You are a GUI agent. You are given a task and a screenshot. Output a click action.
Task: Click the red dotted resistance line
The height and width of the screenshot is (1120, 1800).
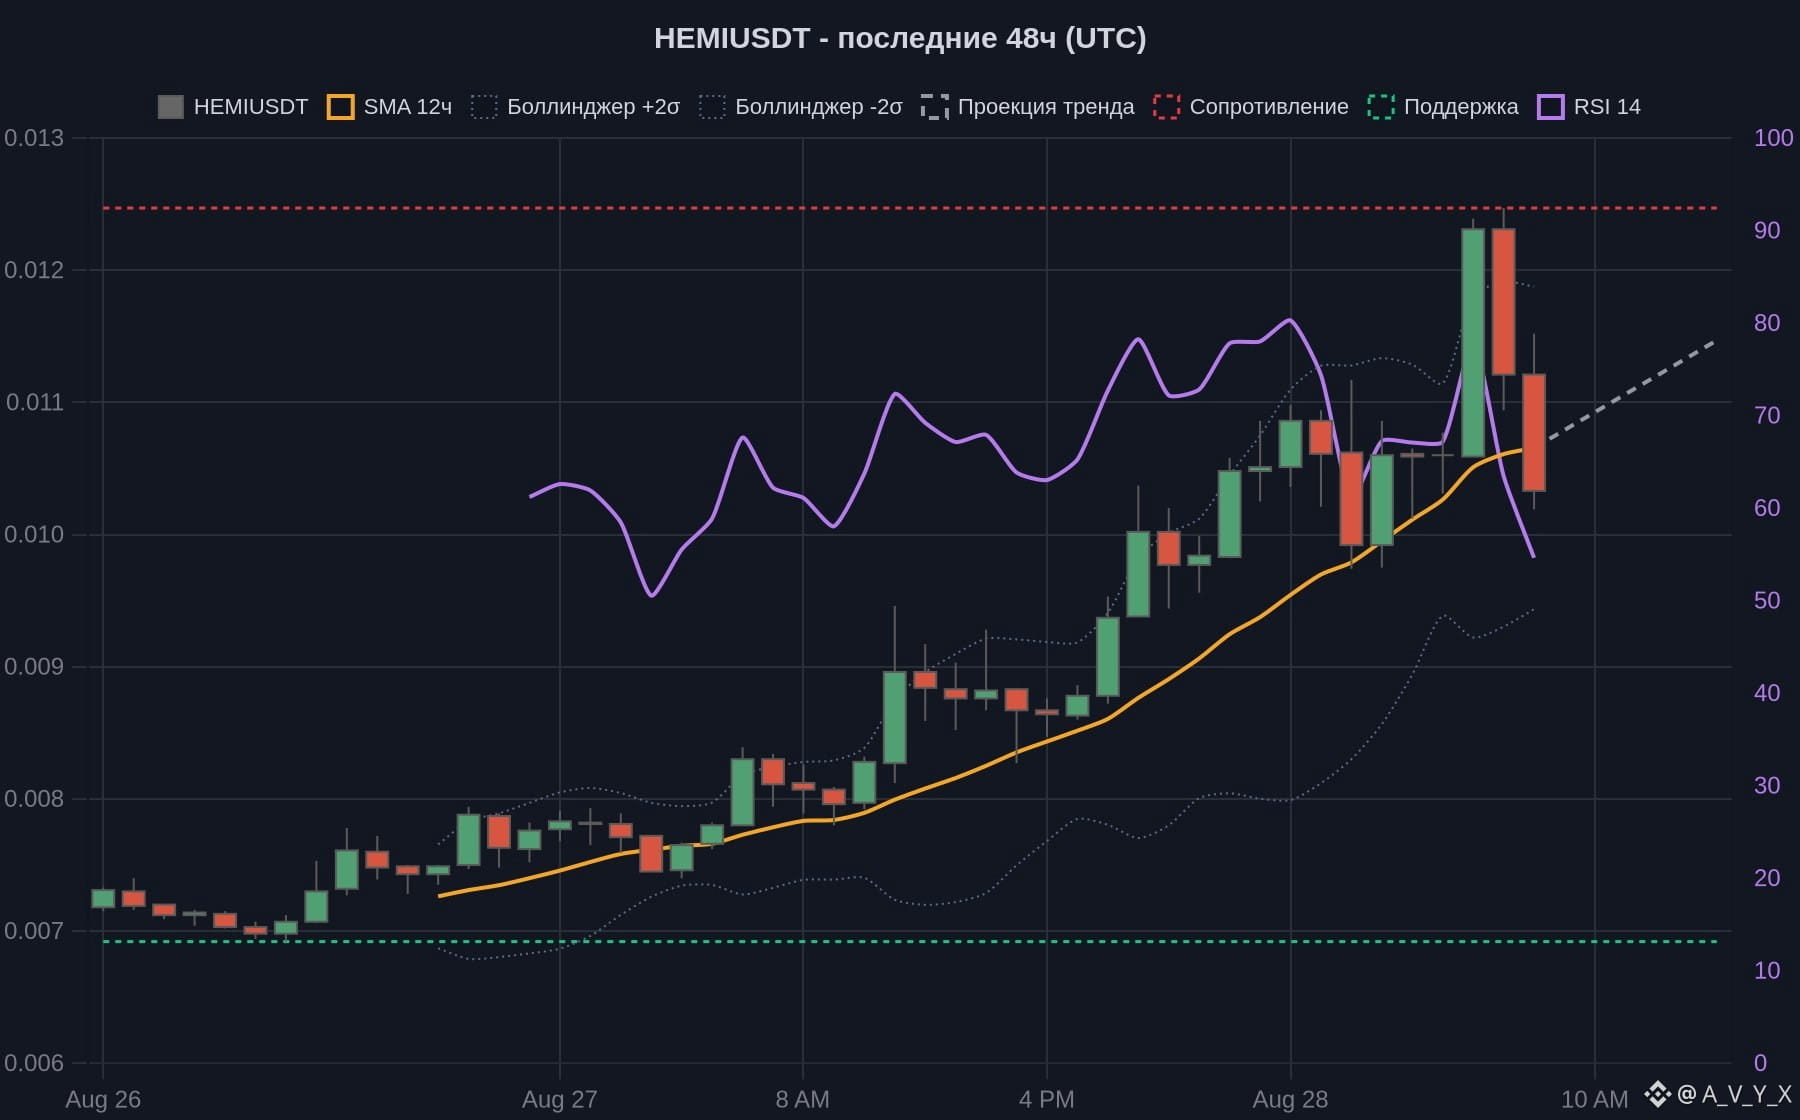[x=910, y=208]
